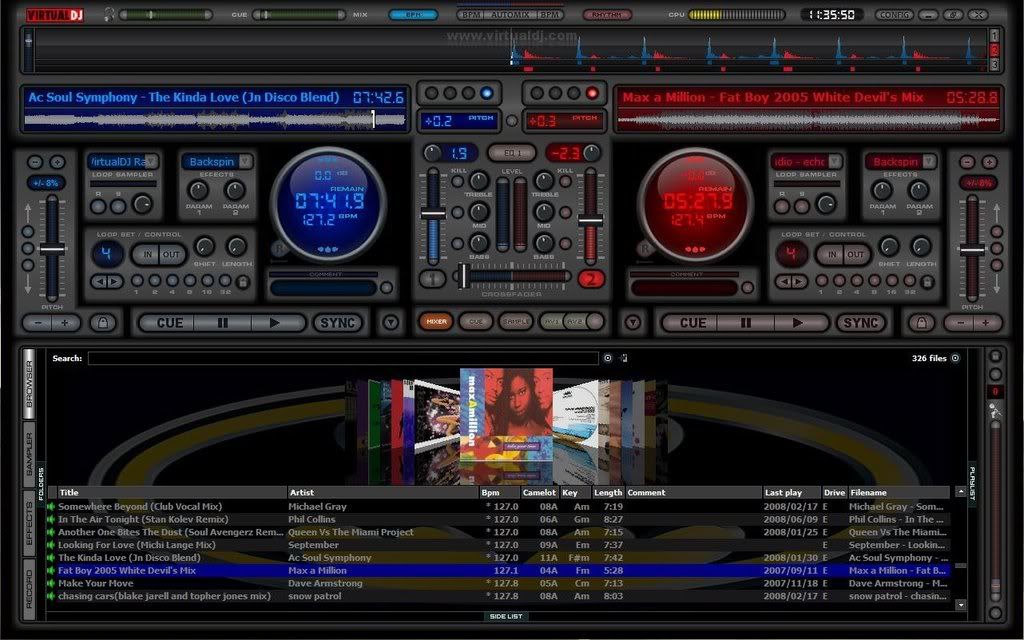This screenshot has height=640, width=1024.
Task: Nudge the right deck pitch bend minus
Action: pos(960,323)
